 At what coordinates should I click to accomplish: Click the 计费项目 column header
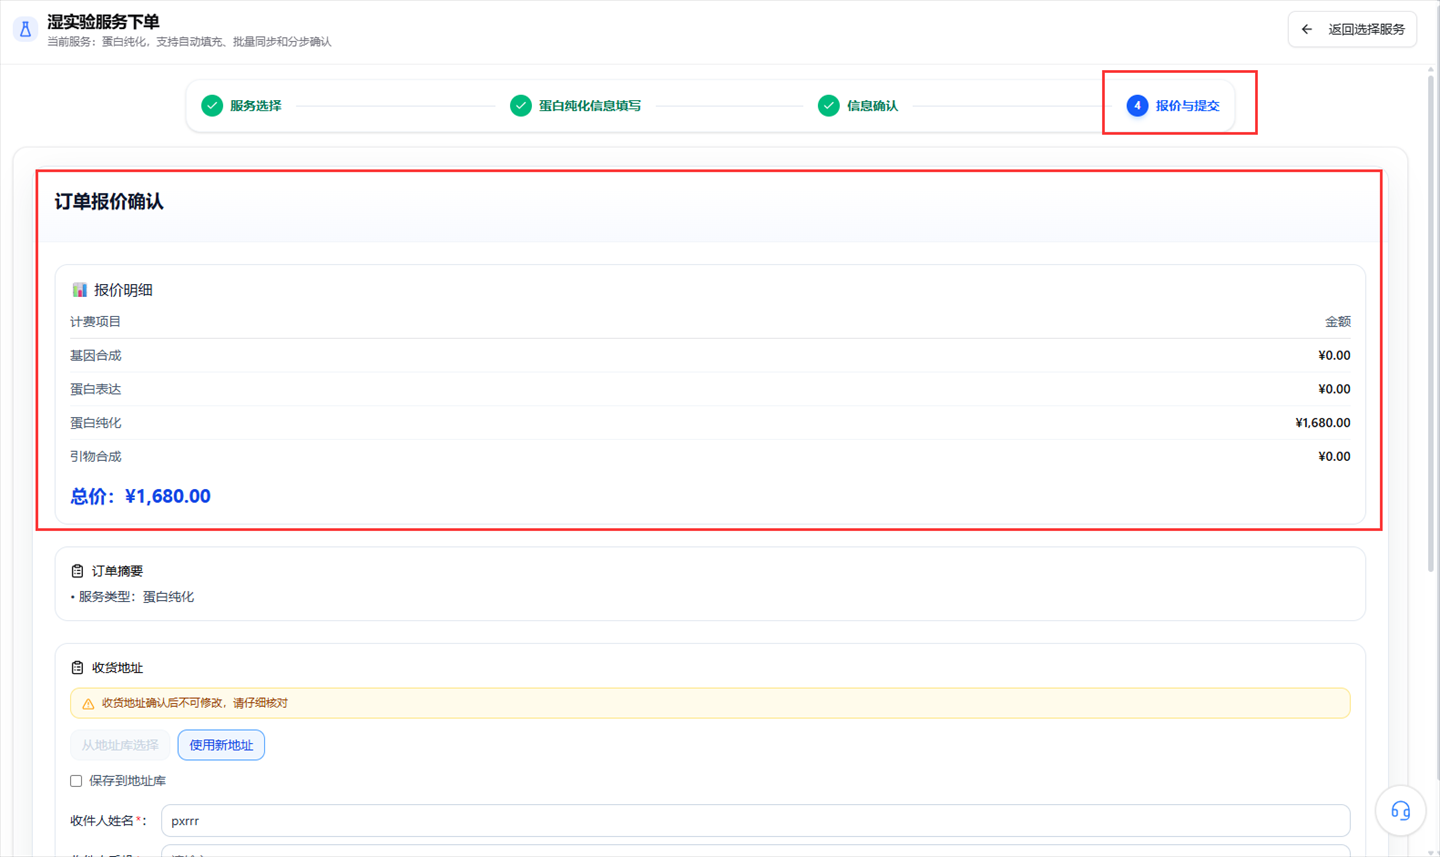(x=95, y=322)
